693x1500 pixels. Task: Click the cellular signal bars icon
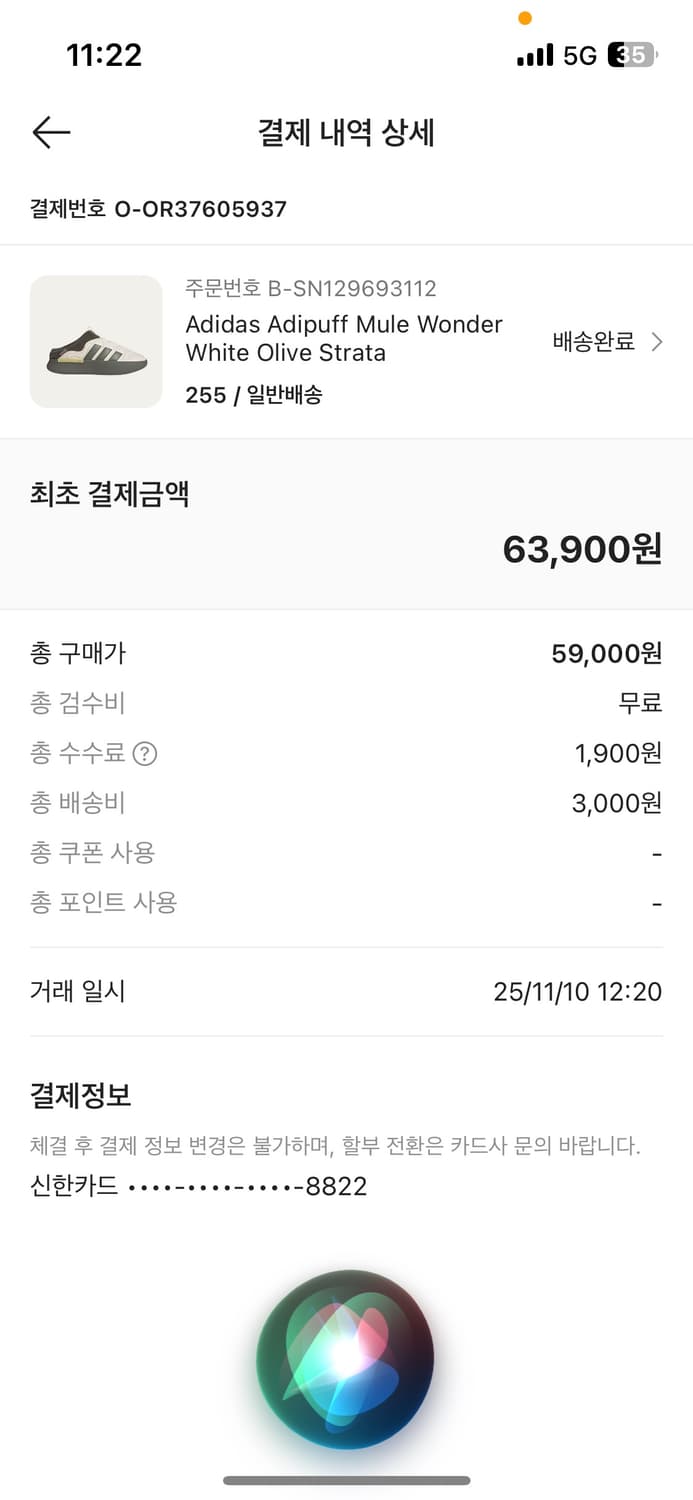point(535,56)
